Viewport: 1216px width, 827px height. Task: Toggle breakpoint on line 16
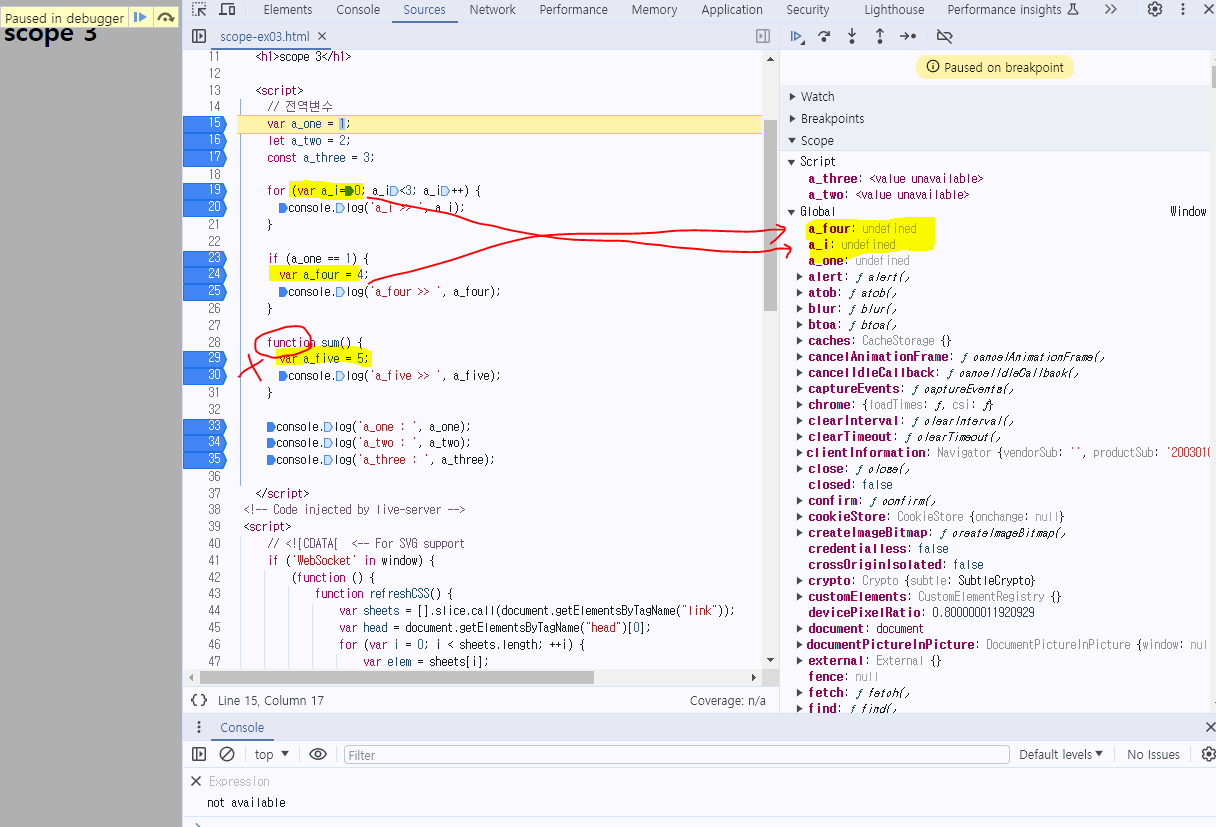pyautogui.click(x=206, y=141)
